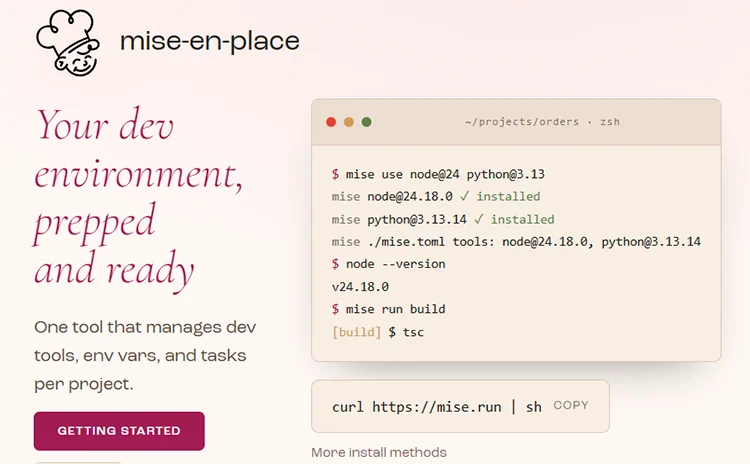Viewport: 750px width, 464px height.
Task: Click the green terminal window dot
Action: point(366,122)
